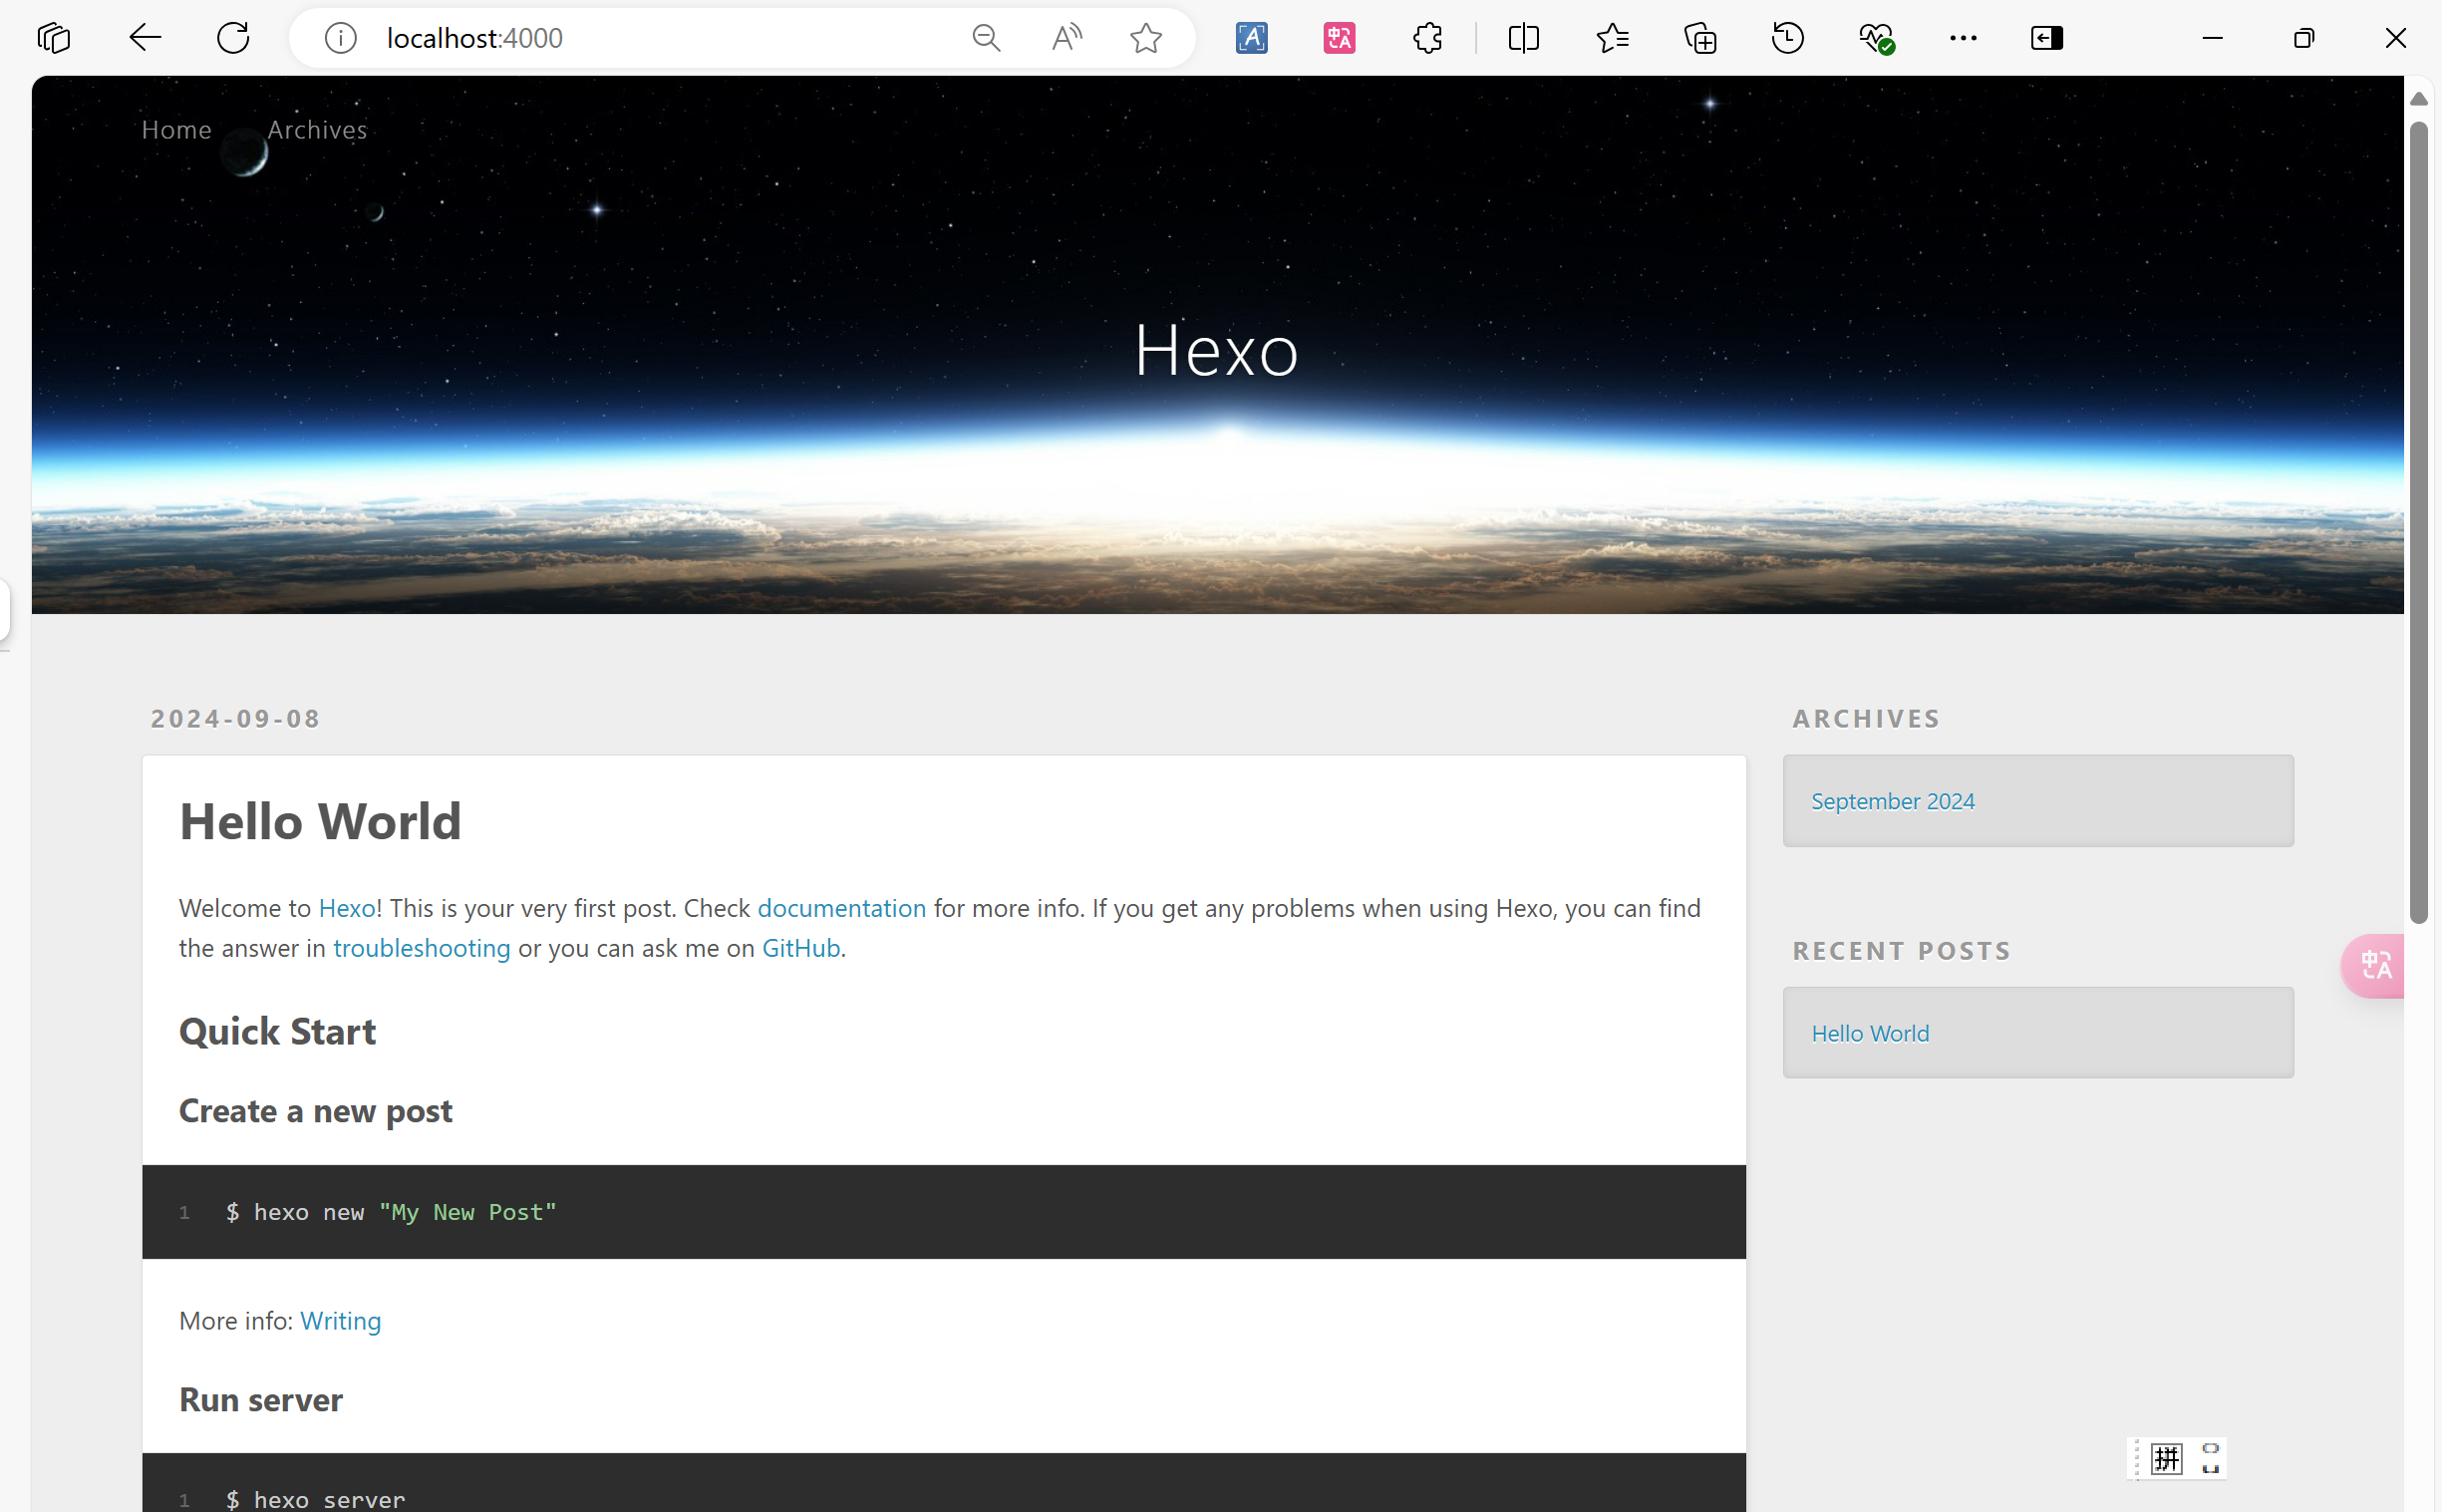The image size is (2442, 1512).
Task: Click the browser back arrow
Action: (145, 38)
